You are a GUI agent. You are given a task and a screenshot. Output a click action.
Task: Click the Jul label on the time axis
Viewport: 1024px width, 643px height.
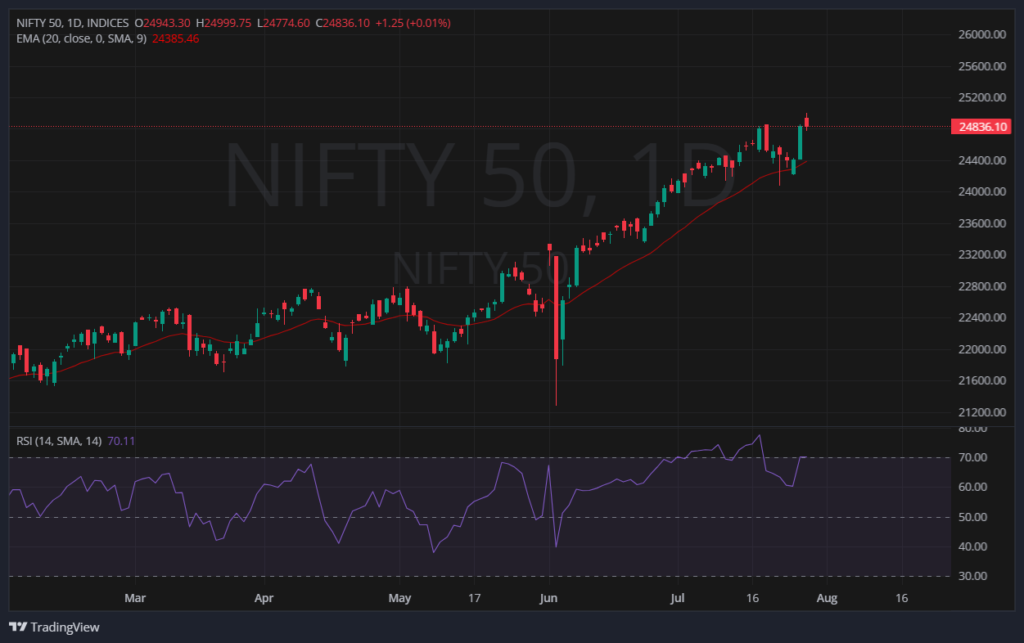677,598
